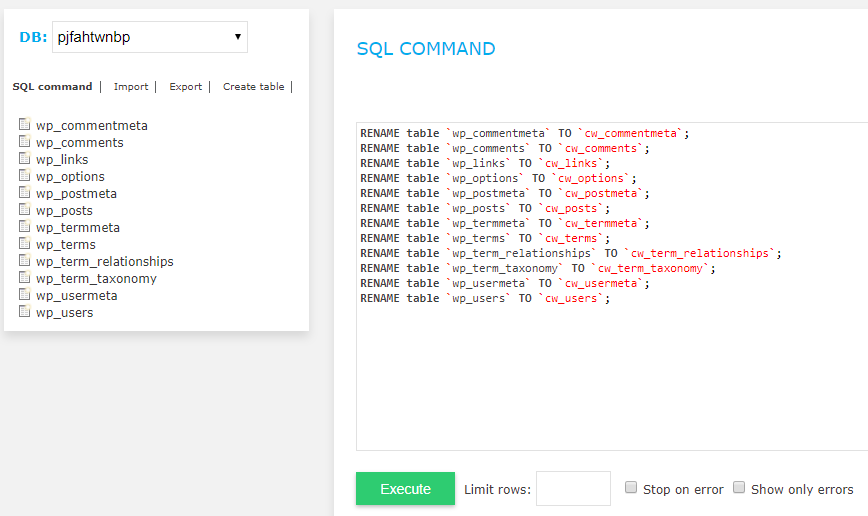The height and width of the screenshot is (516, 868).
Task: Run the query with the Execute button
Action: click(x=405, y=488)
